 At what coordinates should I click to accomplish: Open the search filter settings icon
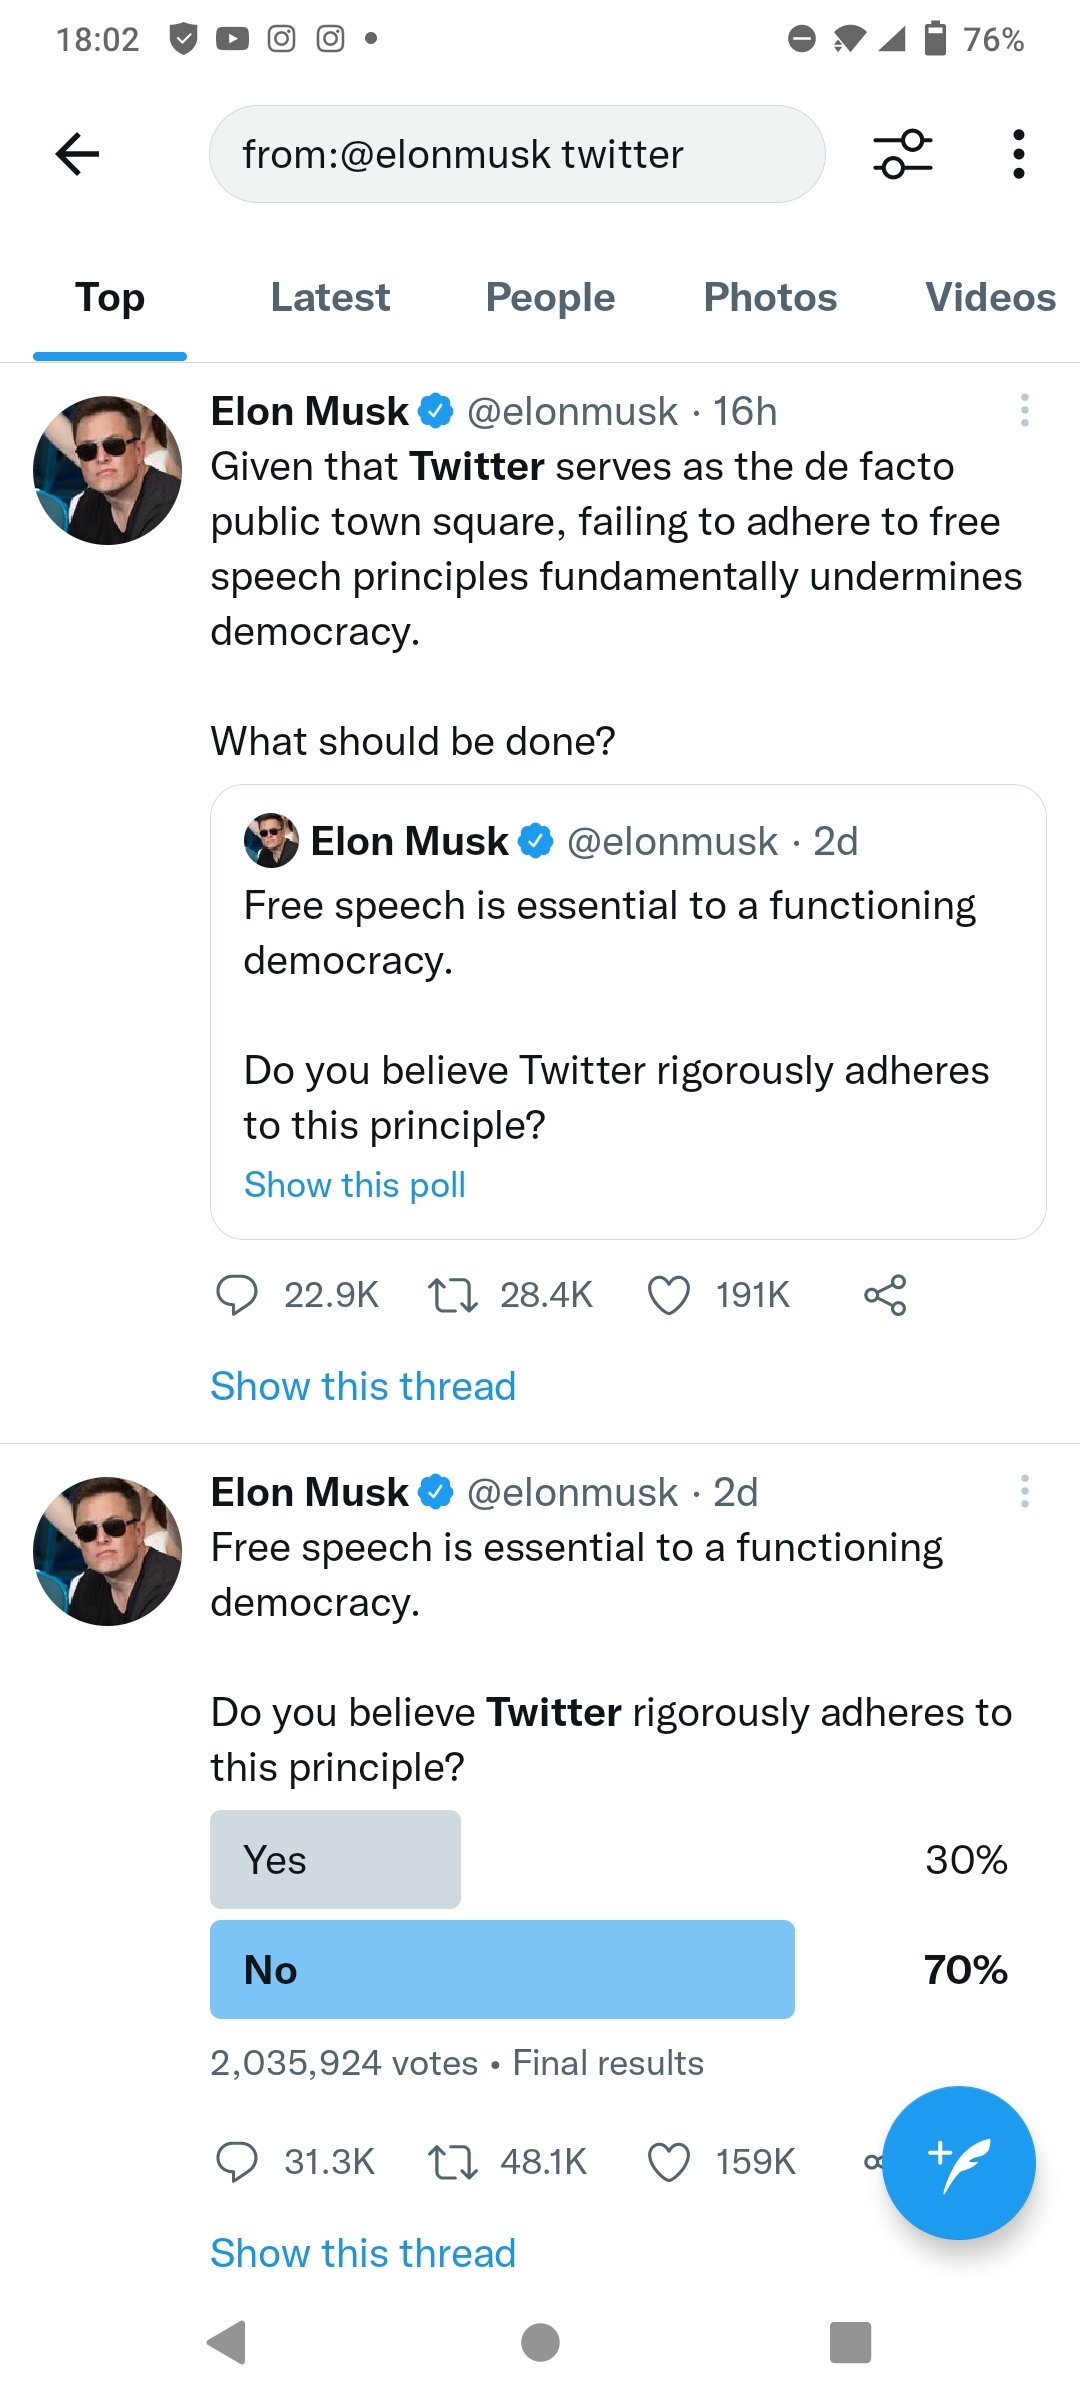[902, 154]
